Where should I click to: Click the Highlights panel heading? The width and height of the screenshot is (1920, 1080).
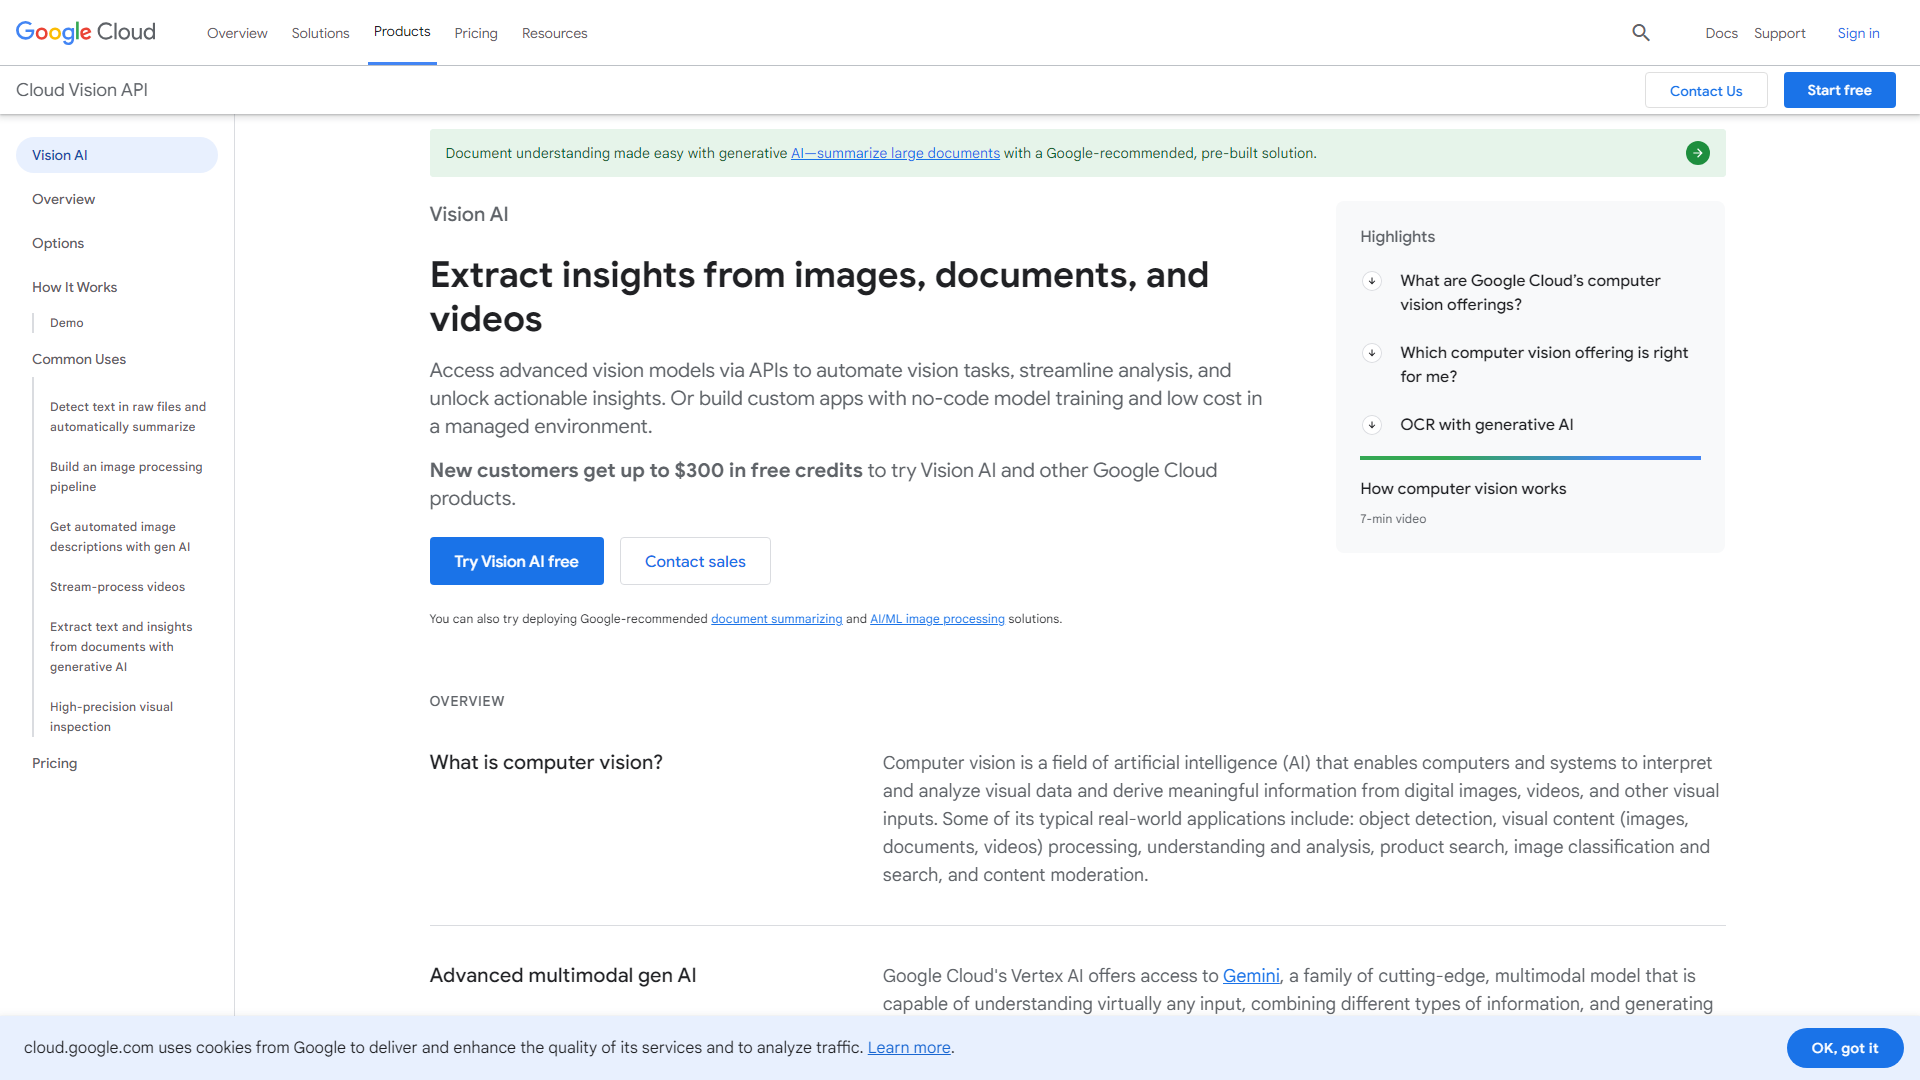1397,237
